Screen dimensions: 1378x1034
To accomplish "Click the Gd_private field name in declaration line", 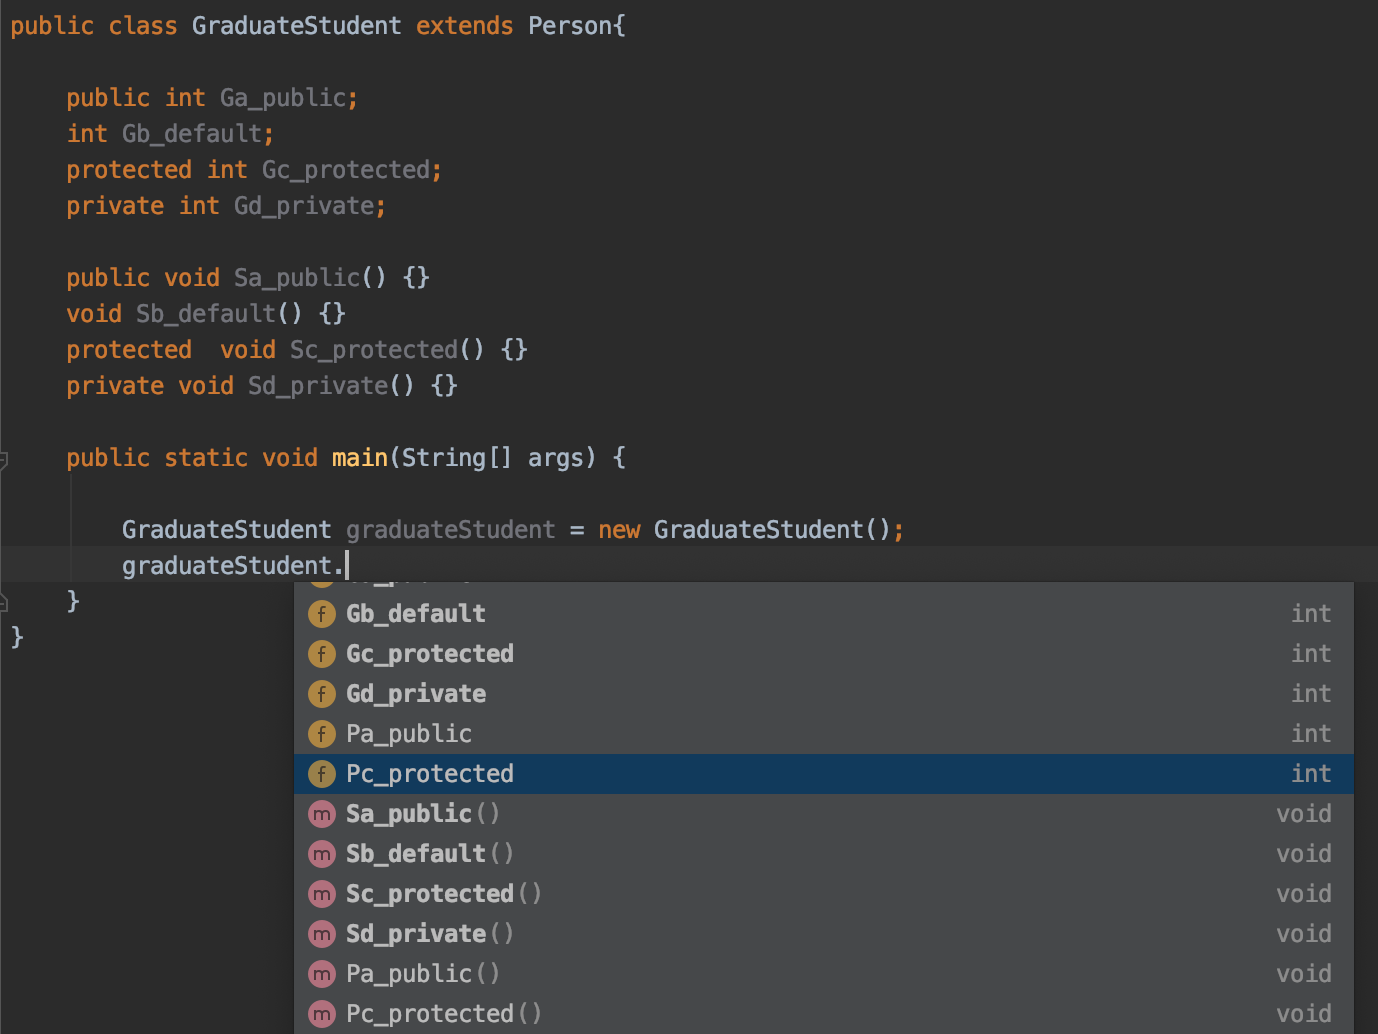I will [304, 206].
